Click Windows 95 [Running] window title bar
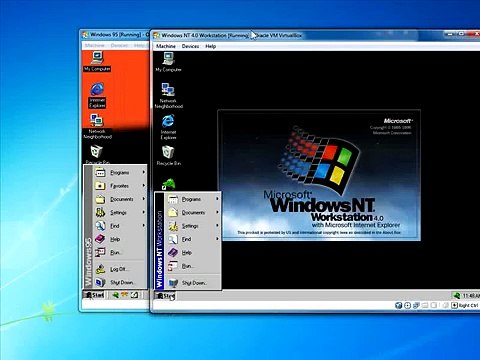 click(x=115, y=35)
